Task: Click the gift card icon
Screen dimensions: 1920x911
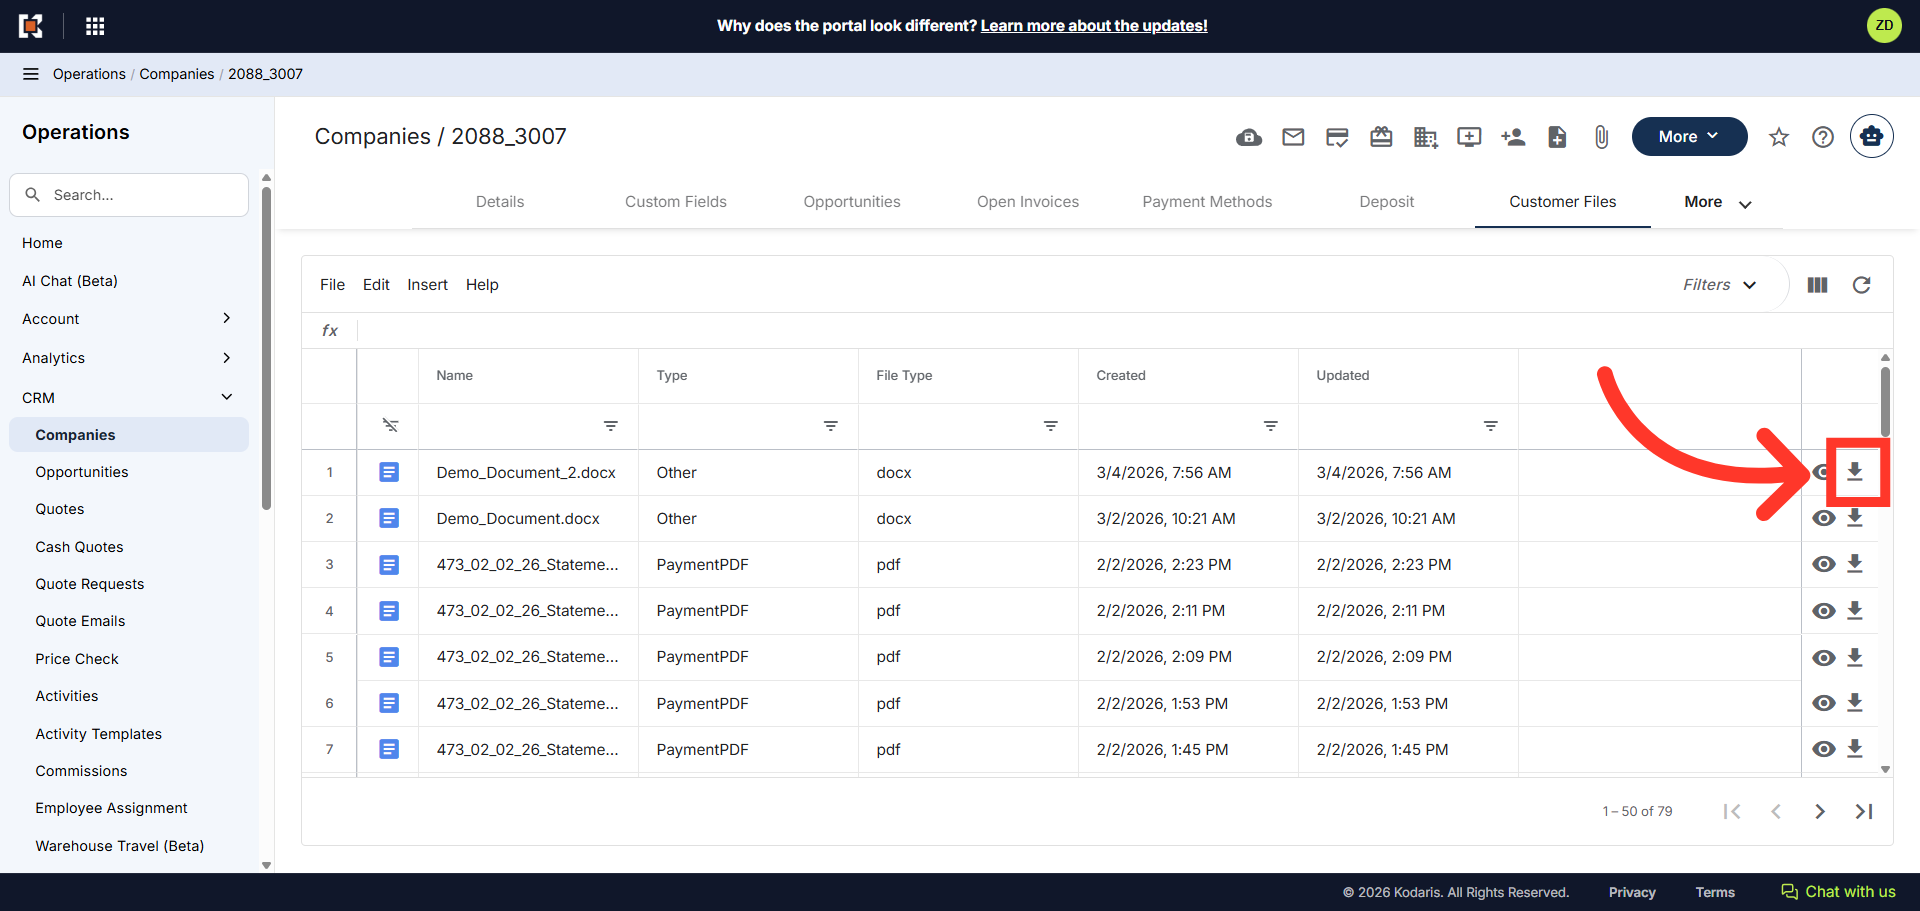Action: [1381, 137]
